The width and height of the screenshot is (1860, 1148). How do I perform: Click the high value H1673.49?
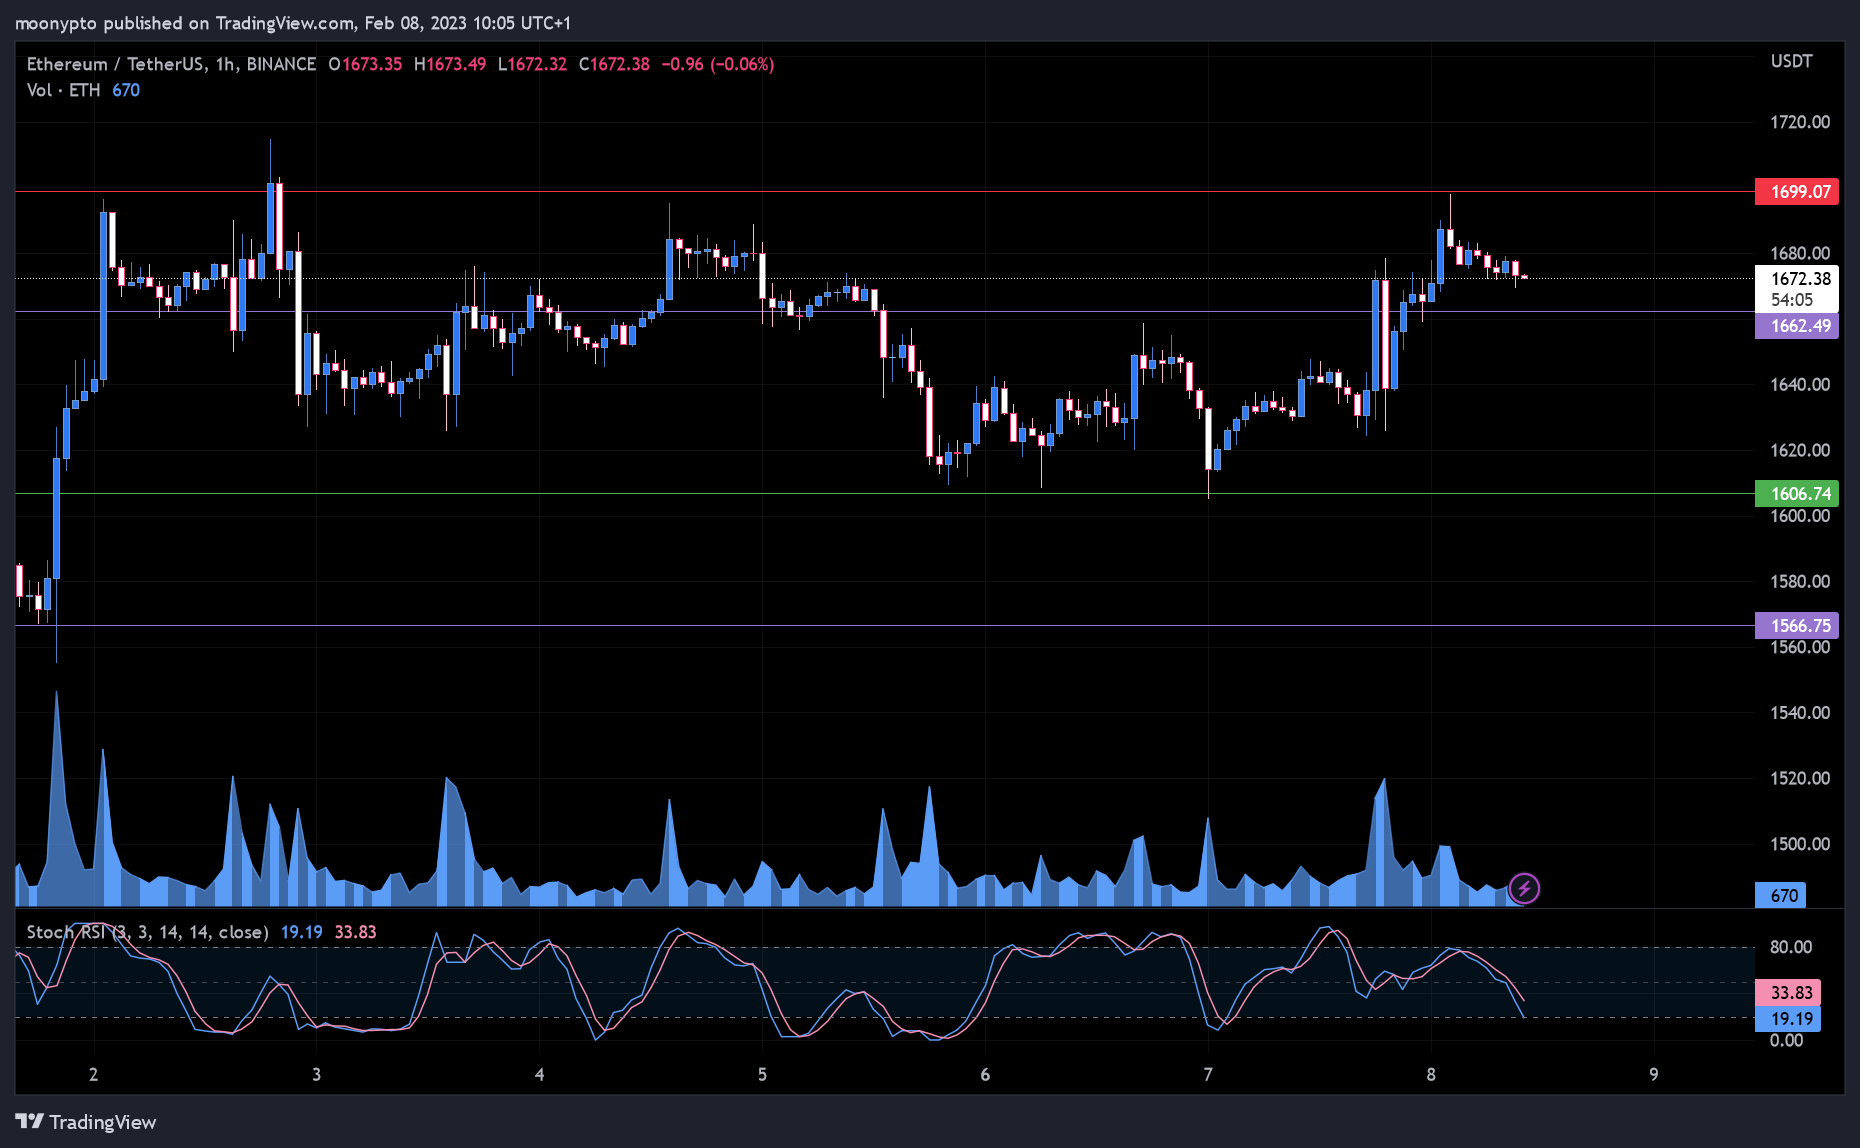[x=450, y=64]
